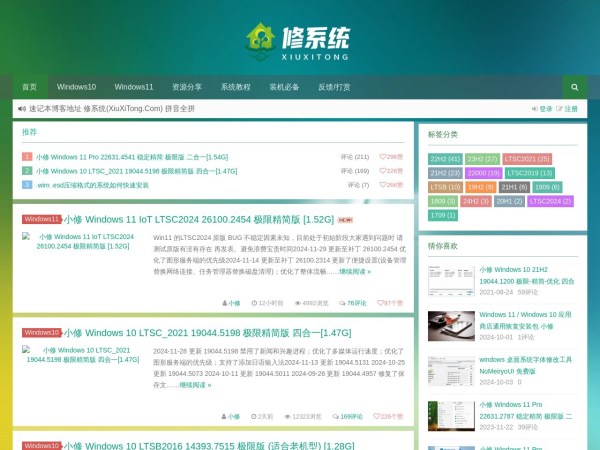Click the purple 22000 (19) tag
This screenshot has width=600, height=450.
tap(484, 173)
